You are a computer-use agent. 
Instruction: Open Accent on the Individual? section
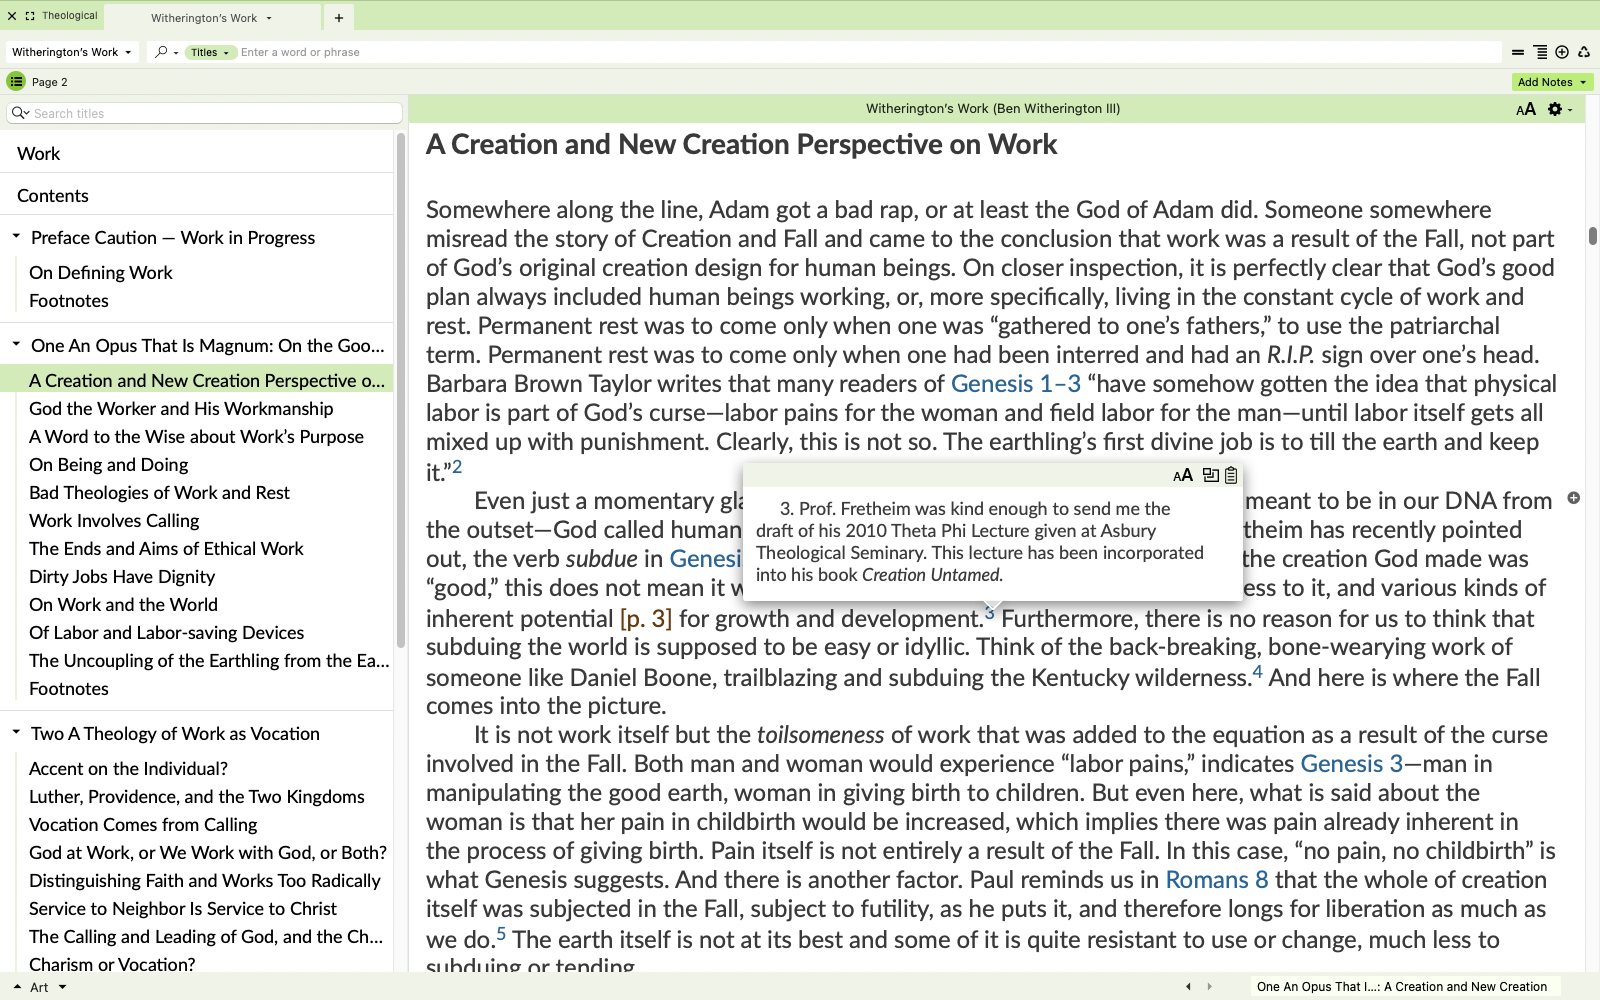128,769
